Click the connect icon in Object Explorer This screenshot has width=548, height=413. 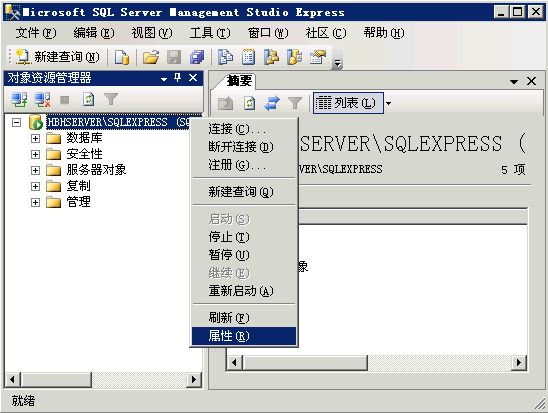[x=19, y=100]
